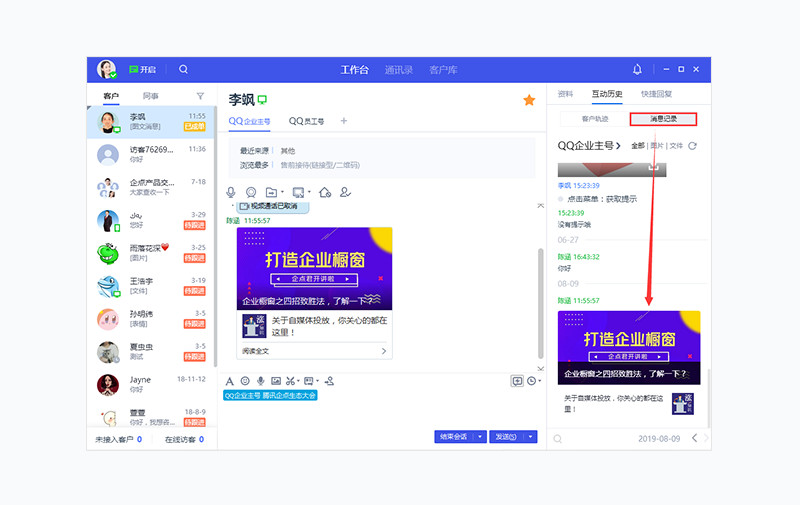Open the contact list filter funnel
The width and height of the screenshot is (800, 505).
click(x=200, y=96)
